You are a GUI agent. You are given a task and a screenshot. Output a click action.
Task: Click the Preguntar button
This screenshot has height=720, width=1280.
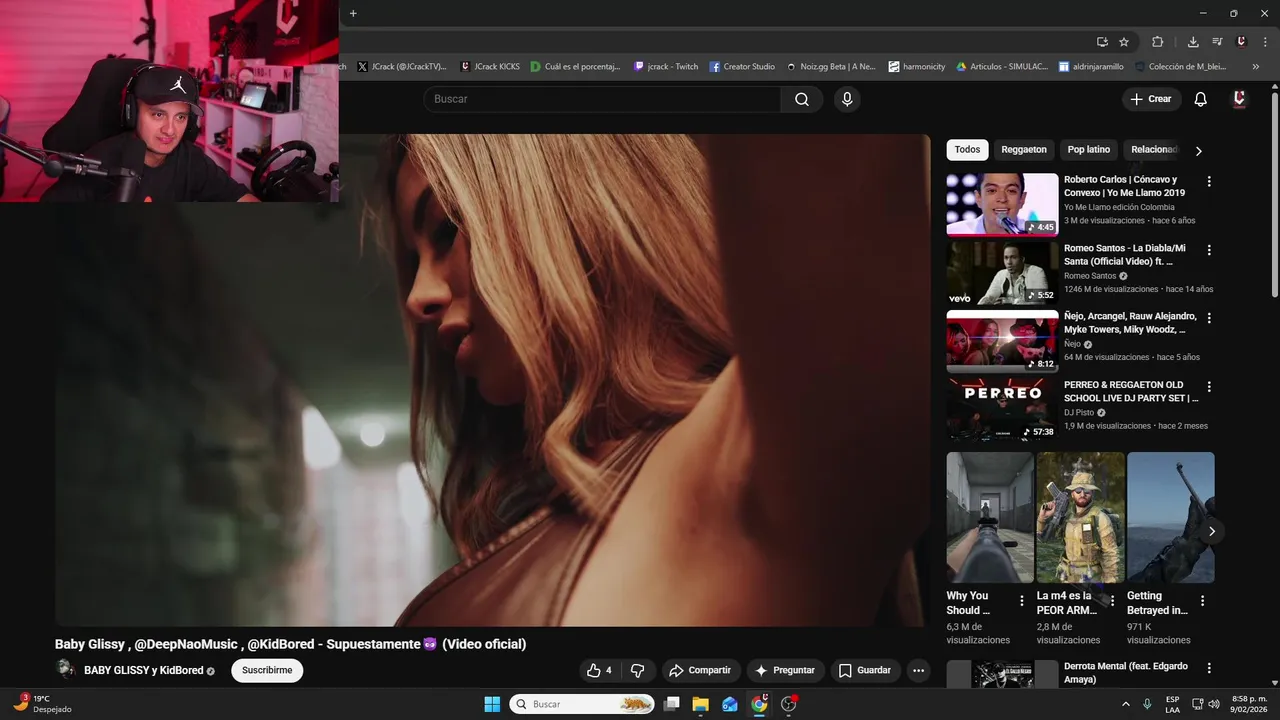[785, 670]
